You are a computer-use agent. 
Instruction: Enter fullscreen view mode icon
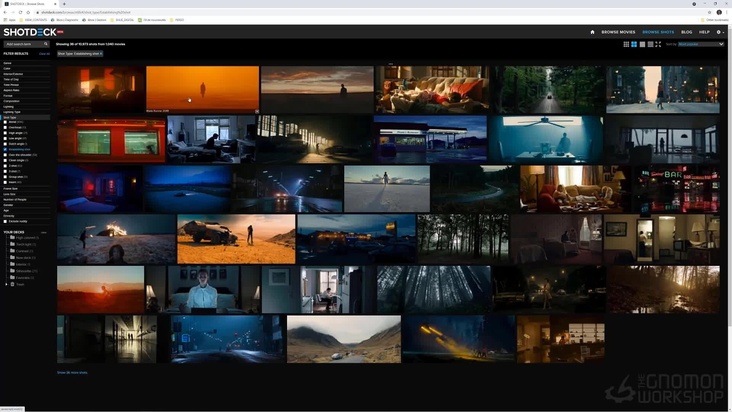click(x=658, y=44)
